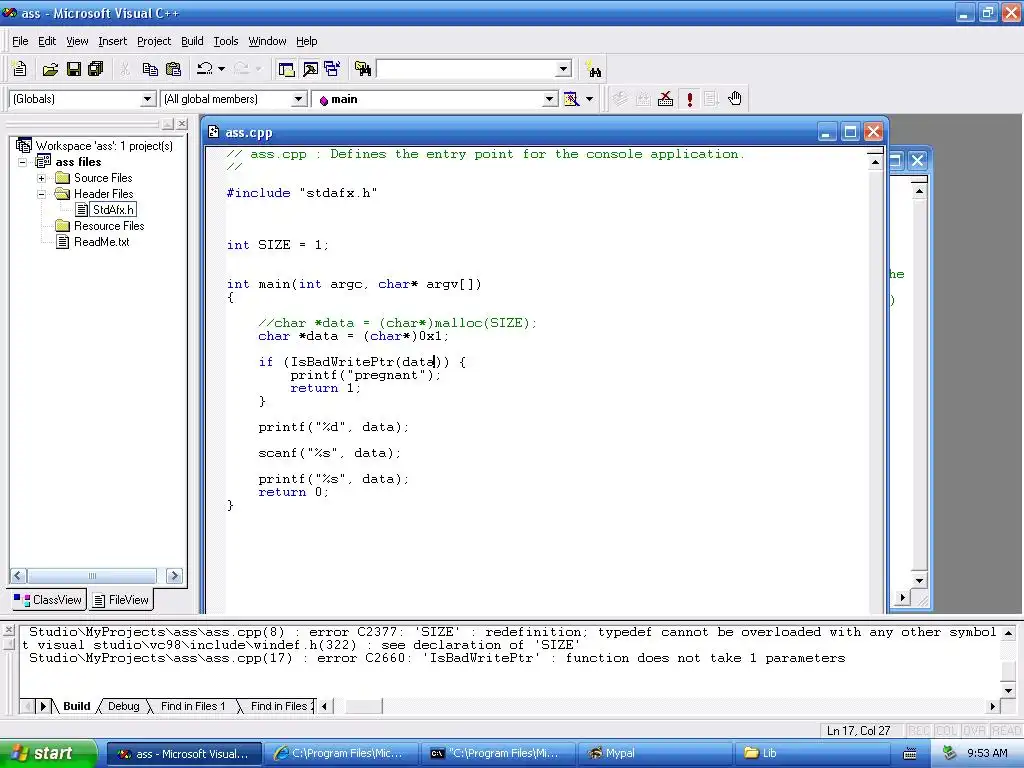Viewport: 1024px width, 768px height.
Task: Select the Resource Files folder
Action: click(109, 226)
